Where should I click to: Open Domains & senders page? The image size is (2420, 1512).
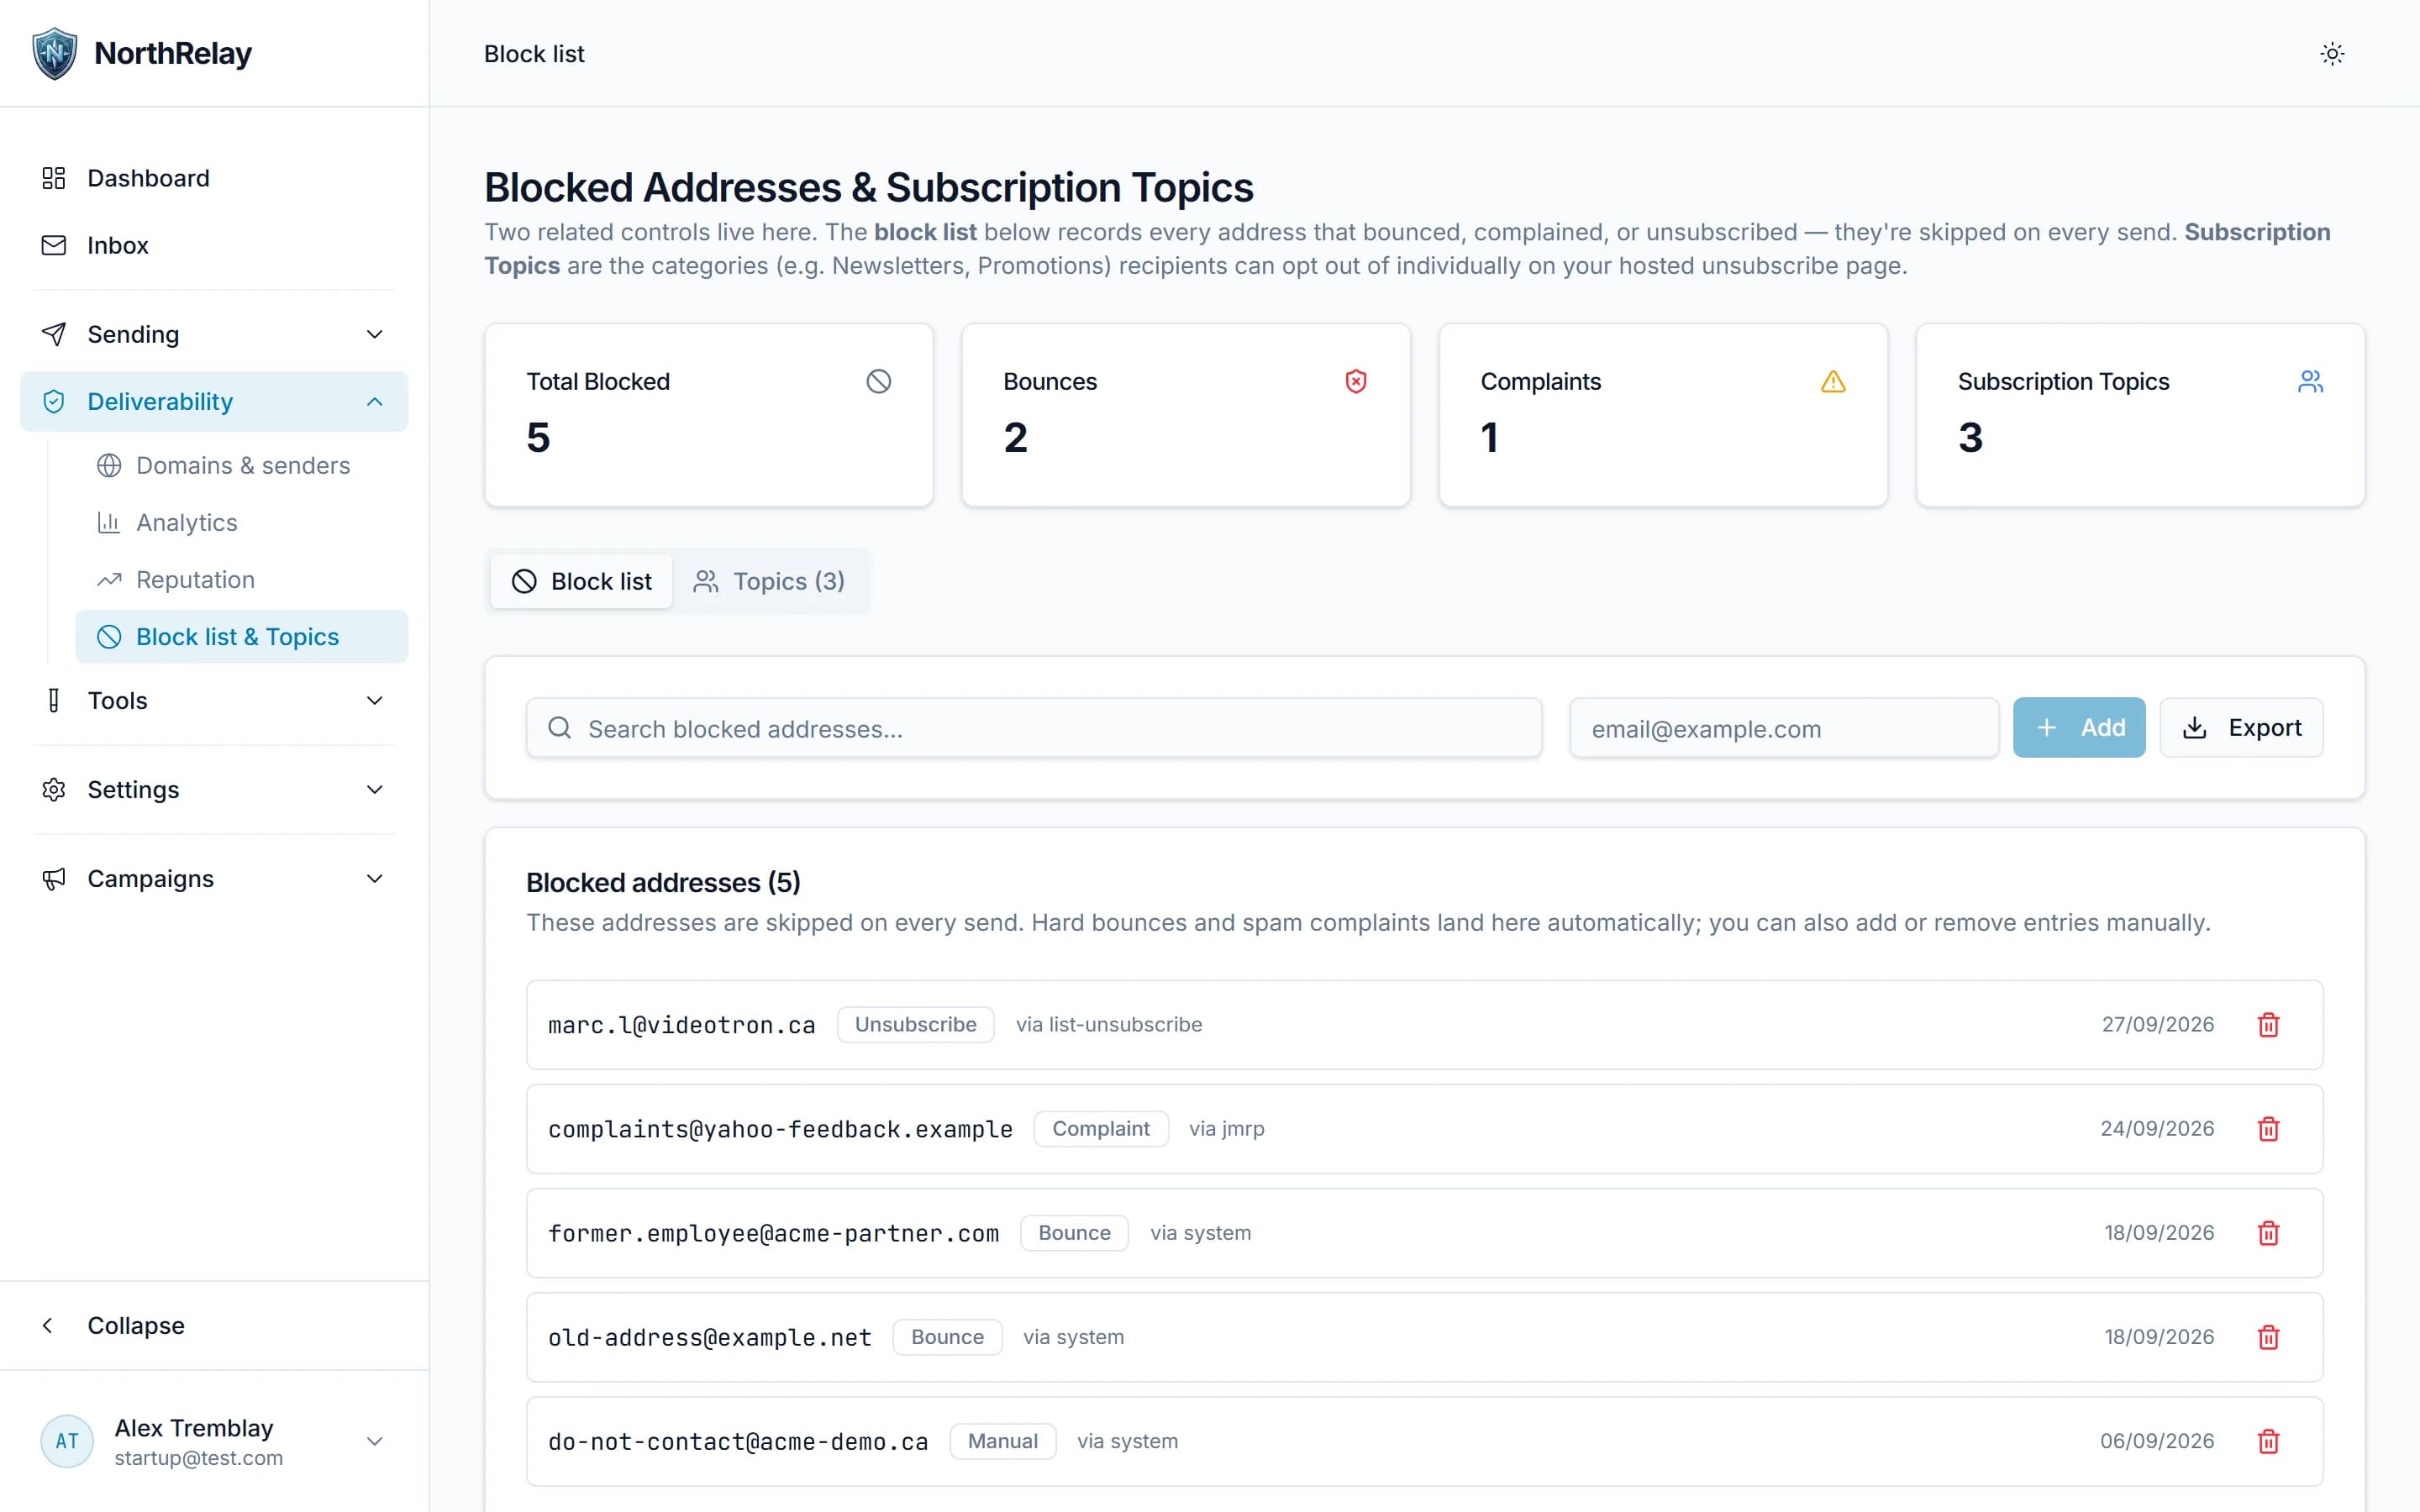click(x=242, y=466)
